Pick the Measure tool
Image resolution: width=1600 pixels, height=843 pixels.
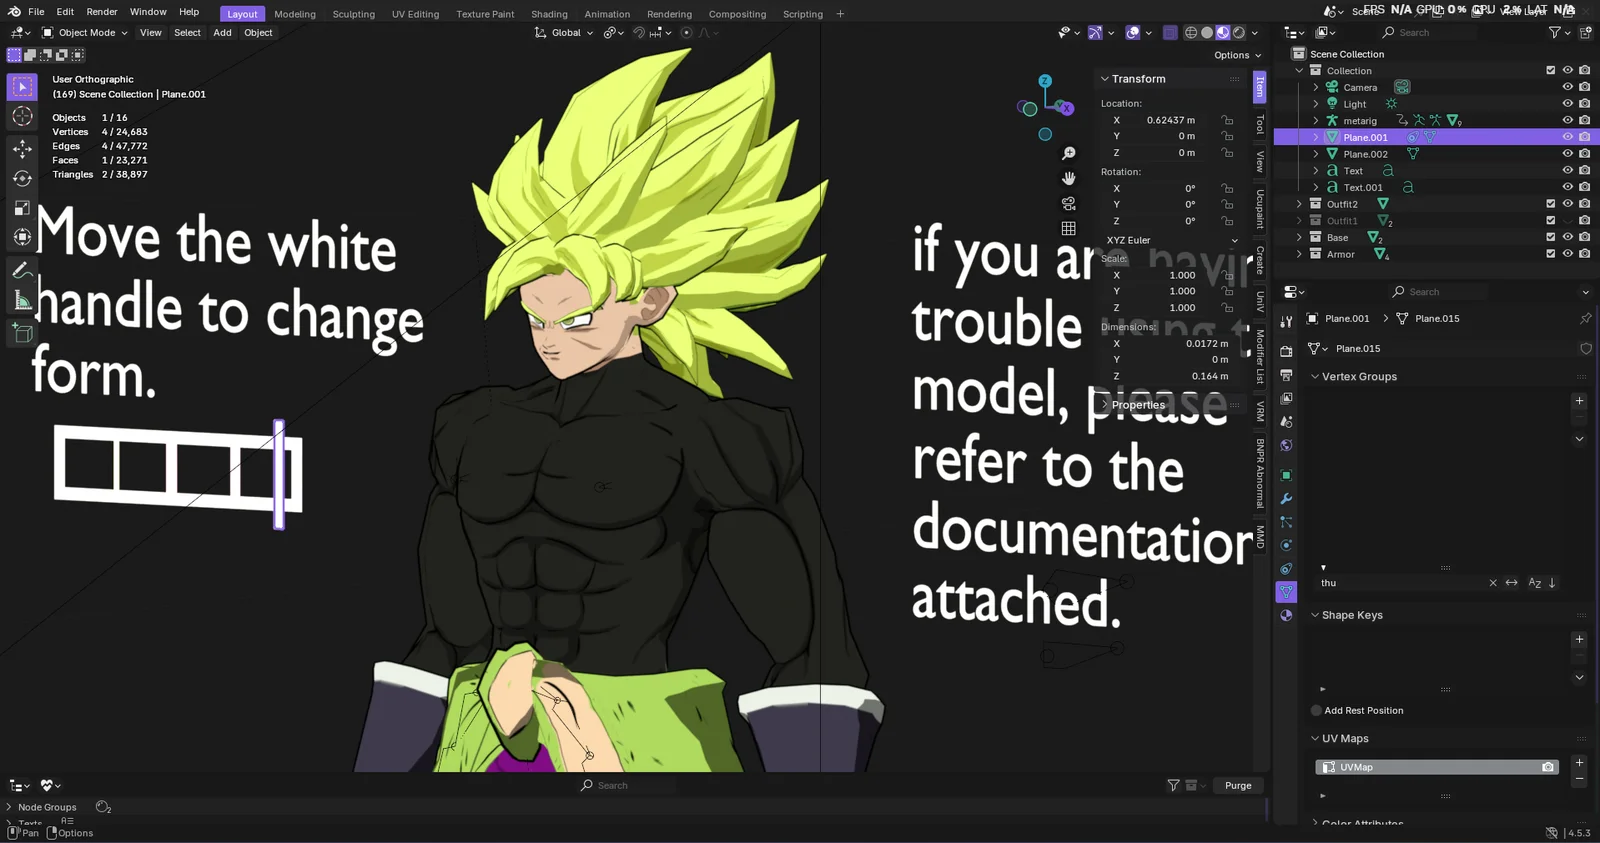22,300
